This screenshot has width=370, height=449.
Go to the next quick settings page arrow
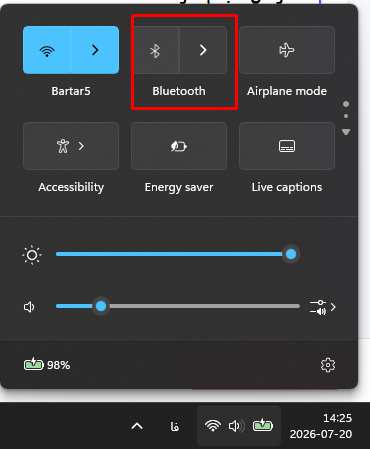[x=346, y=132]
